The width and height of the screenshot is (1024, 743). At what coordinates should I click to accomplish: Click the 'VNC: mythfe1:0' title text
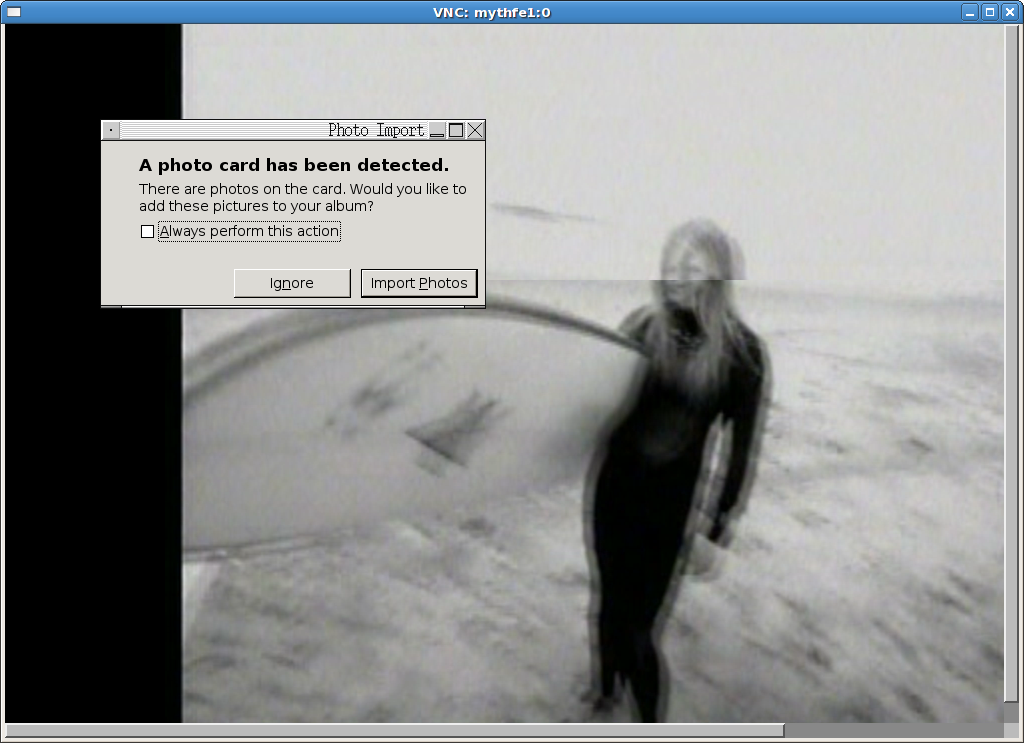[x=492, y=12]
